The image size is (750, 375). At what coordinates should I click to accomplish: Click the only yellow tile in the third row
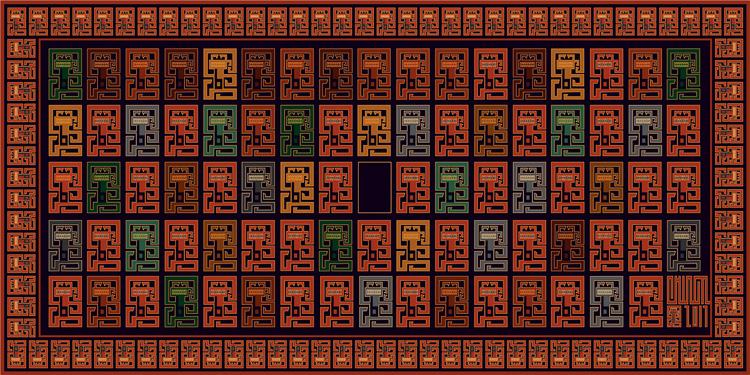(297, 188)
